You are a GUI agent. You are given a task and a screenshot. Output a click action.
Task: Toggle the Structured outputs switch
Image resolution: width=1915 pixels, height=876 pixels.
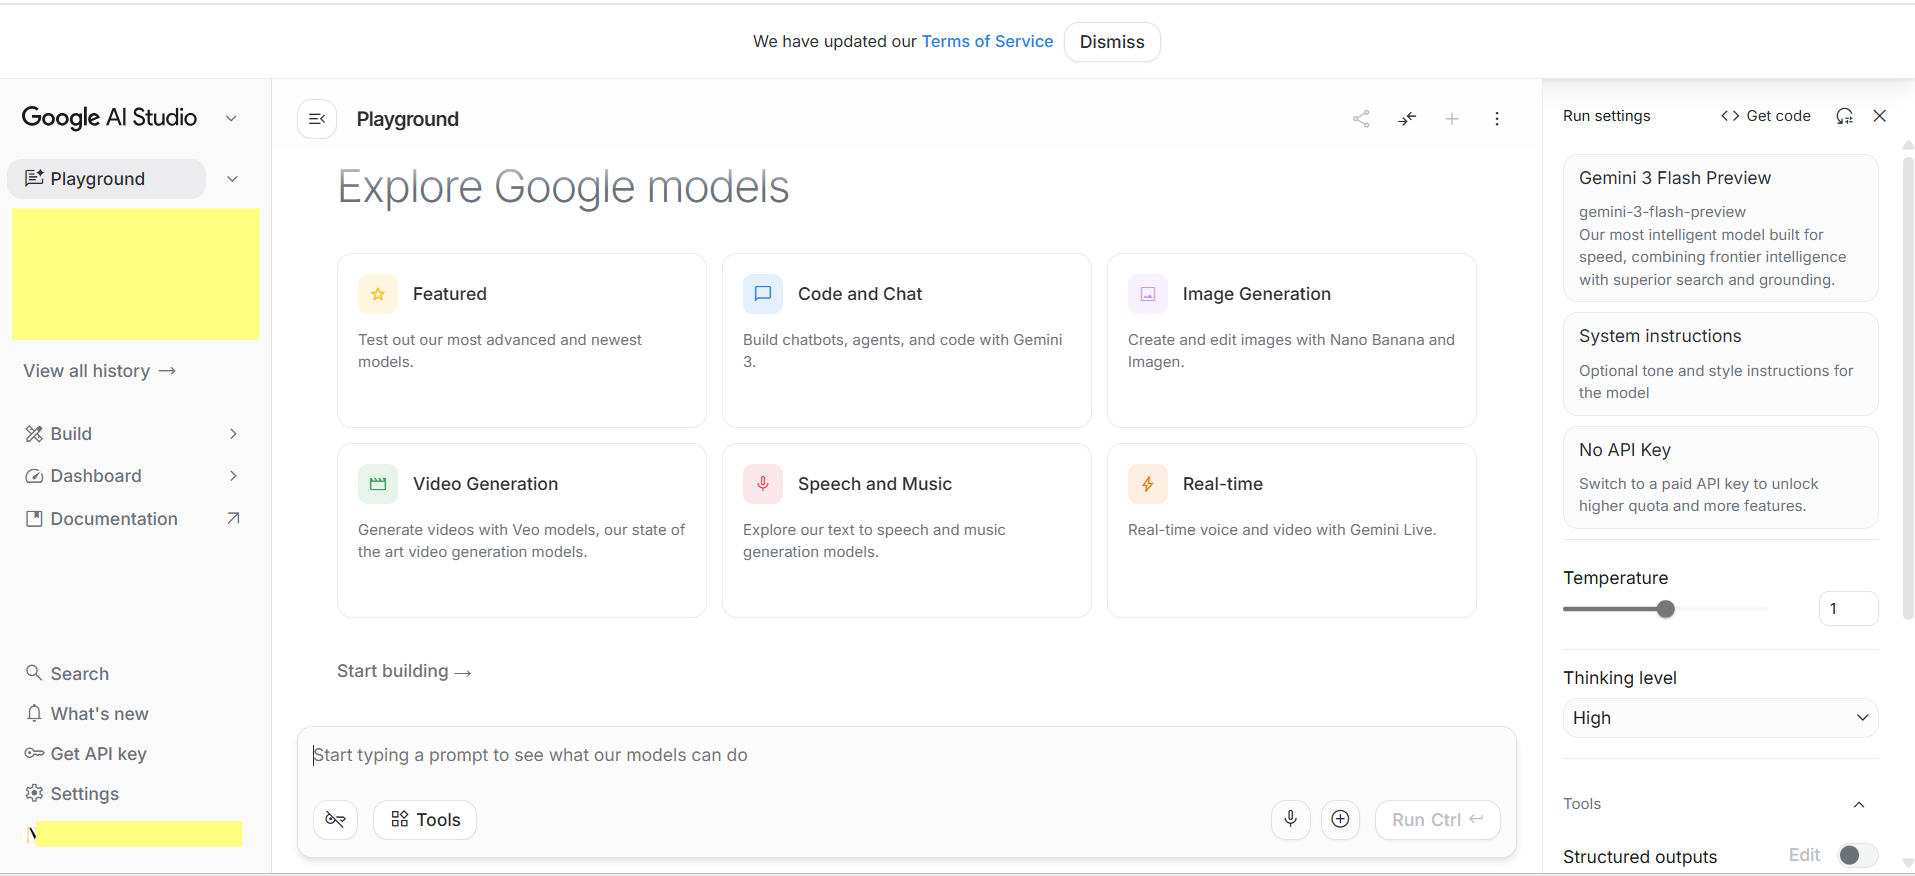1856,855
